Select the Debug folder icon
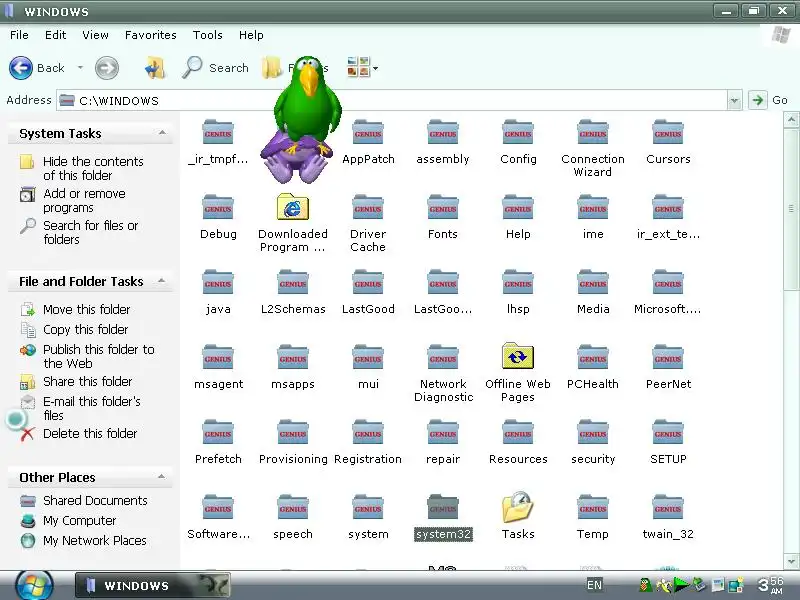This screenshot has width=800, height=600. coord(218,207)
